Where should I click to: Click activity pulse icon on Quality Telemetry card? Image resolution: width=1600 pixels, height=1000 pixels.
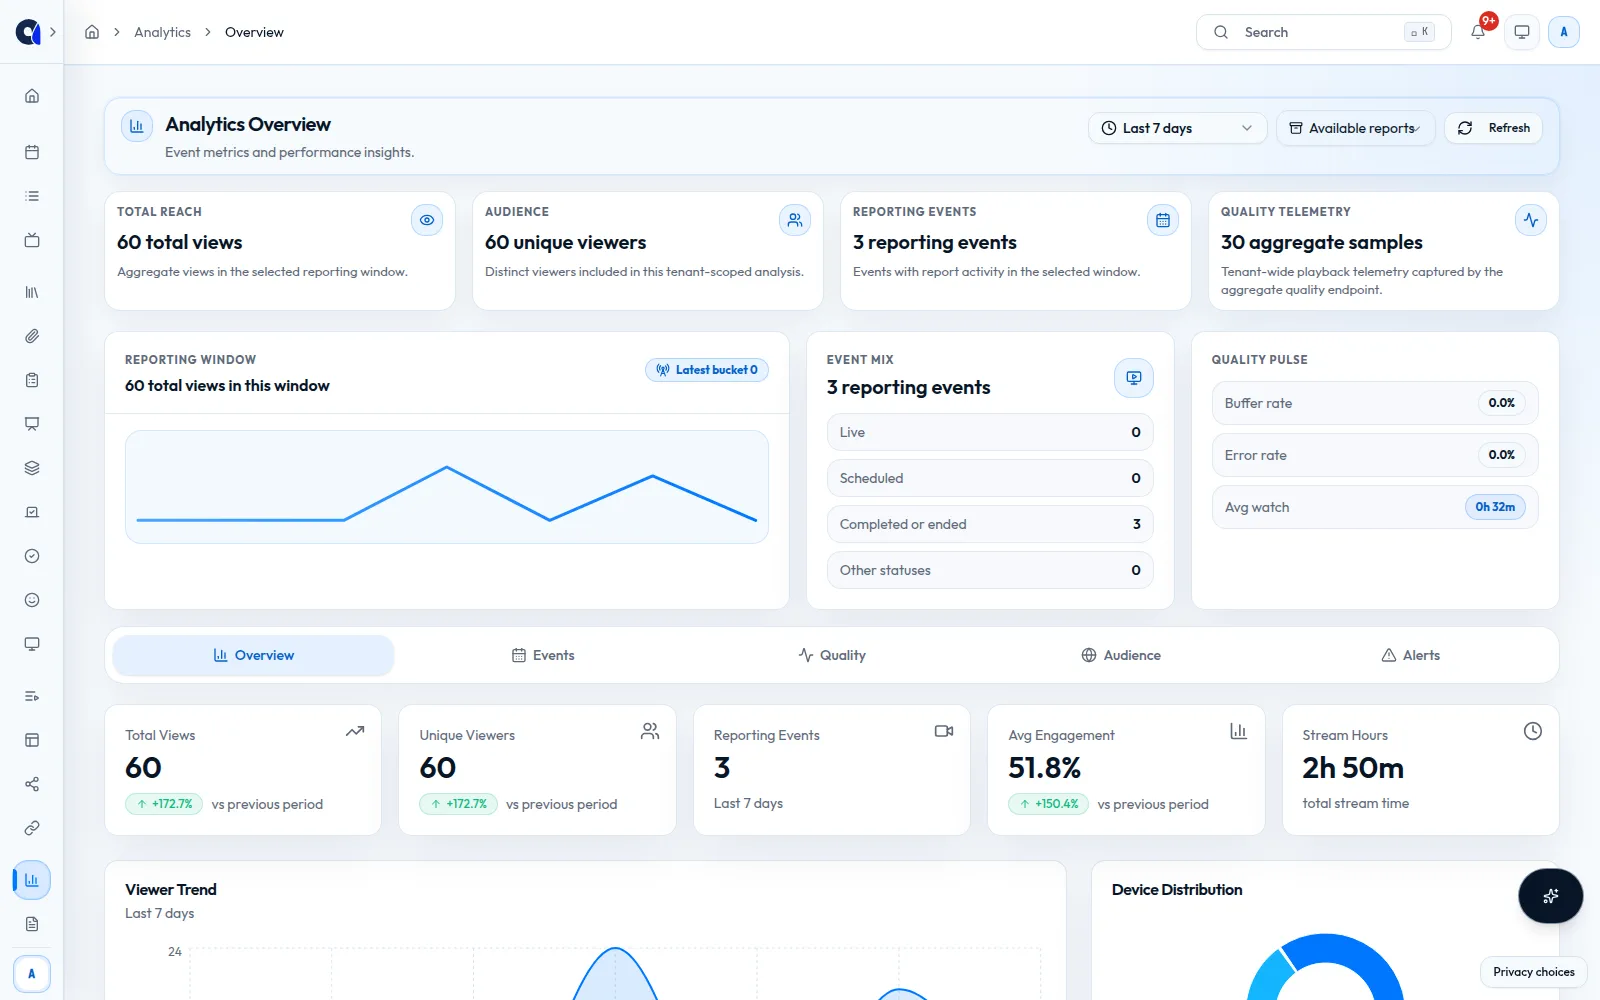coord(1531,220)
